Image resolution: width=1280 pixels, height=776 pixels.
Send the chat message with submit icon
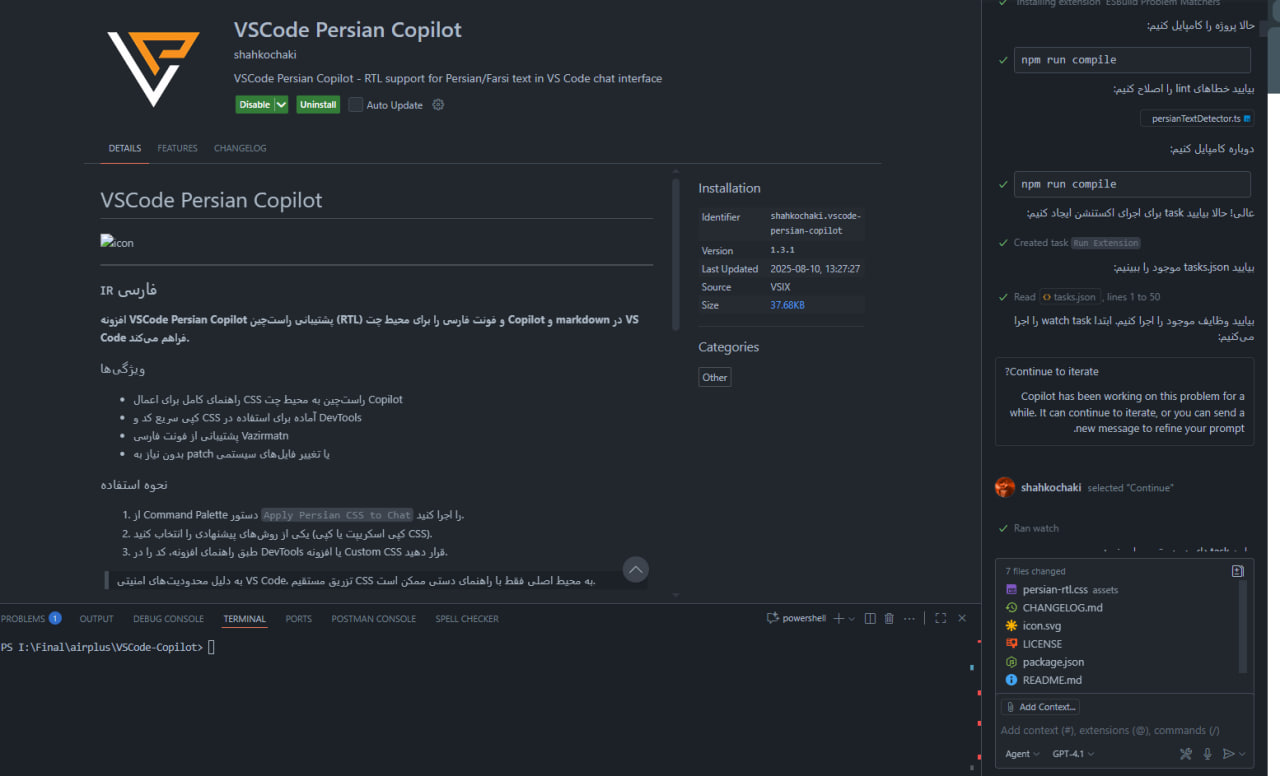1227,753
